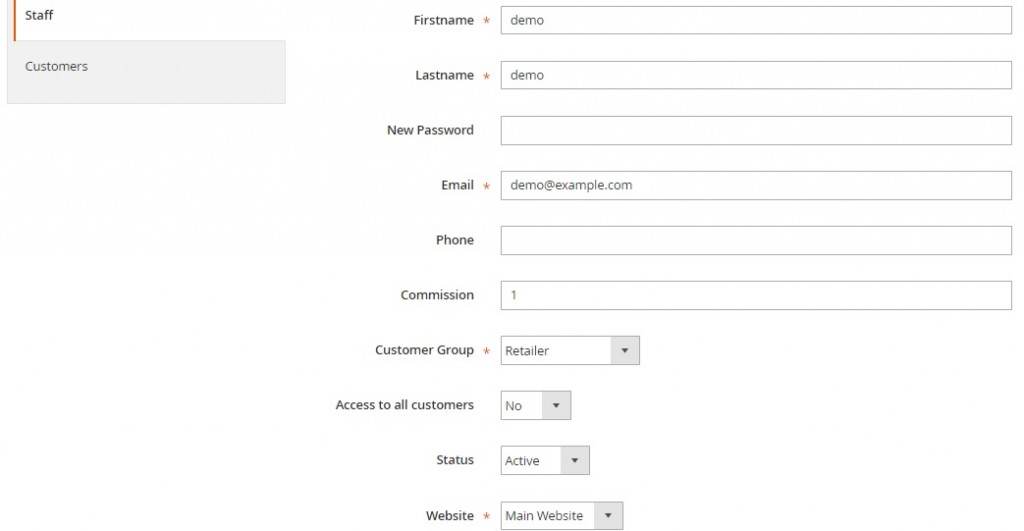This screenshot has height=531, width=1024.
Task: Click the Email label
Action: (457, 185)
